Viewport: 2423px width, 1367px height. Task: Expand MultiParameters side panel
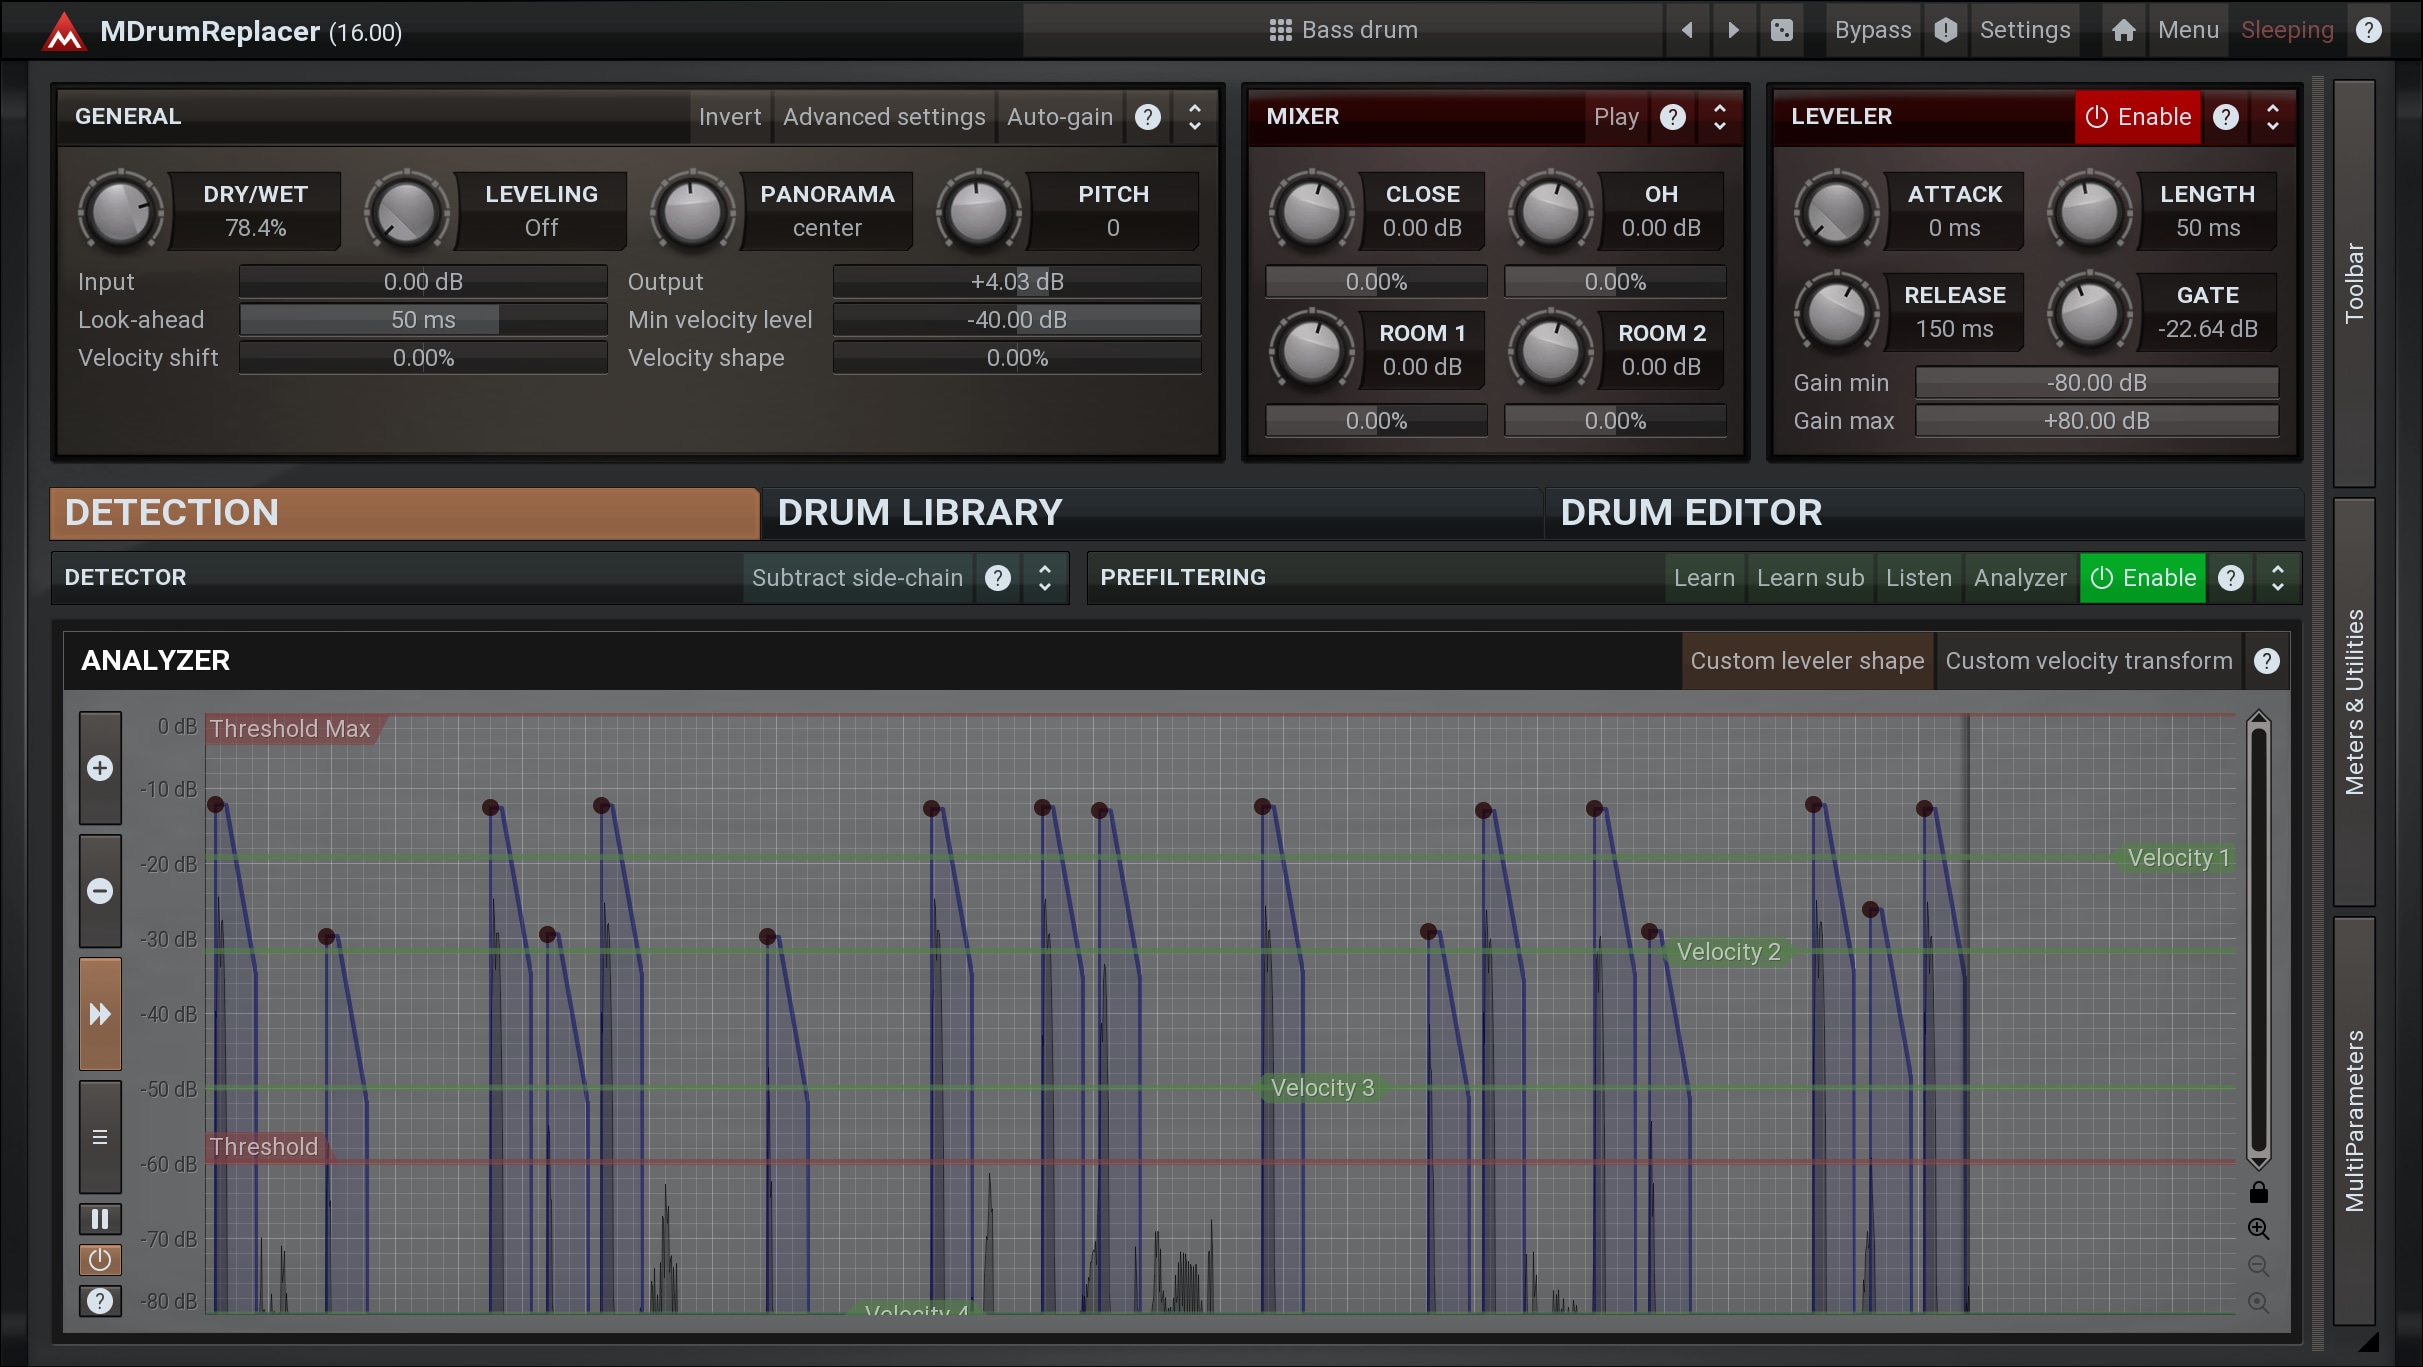[2354, 1121]
